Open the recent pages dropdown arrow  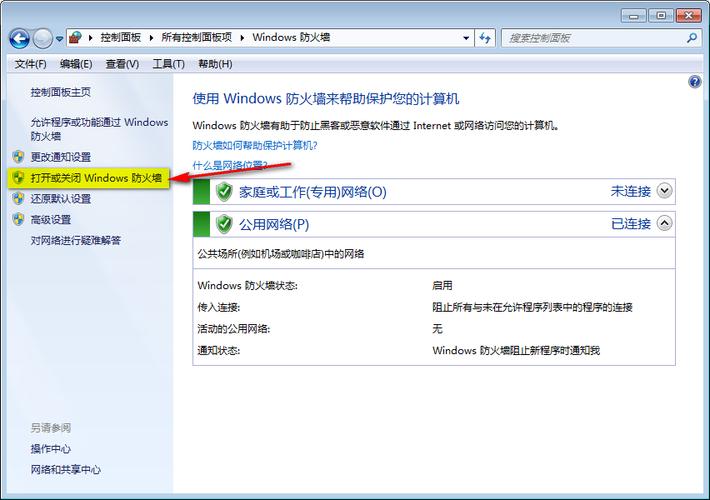59,39
